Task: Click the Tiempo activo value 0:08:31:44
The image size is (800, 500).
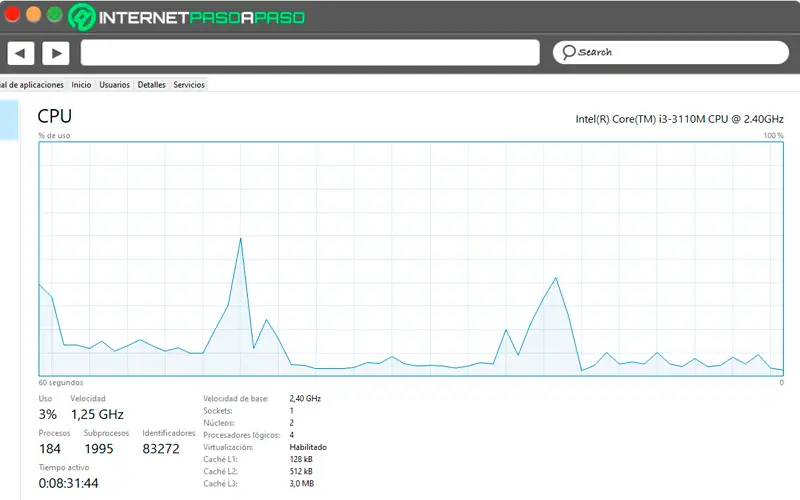Action: (x=68, y=483)
